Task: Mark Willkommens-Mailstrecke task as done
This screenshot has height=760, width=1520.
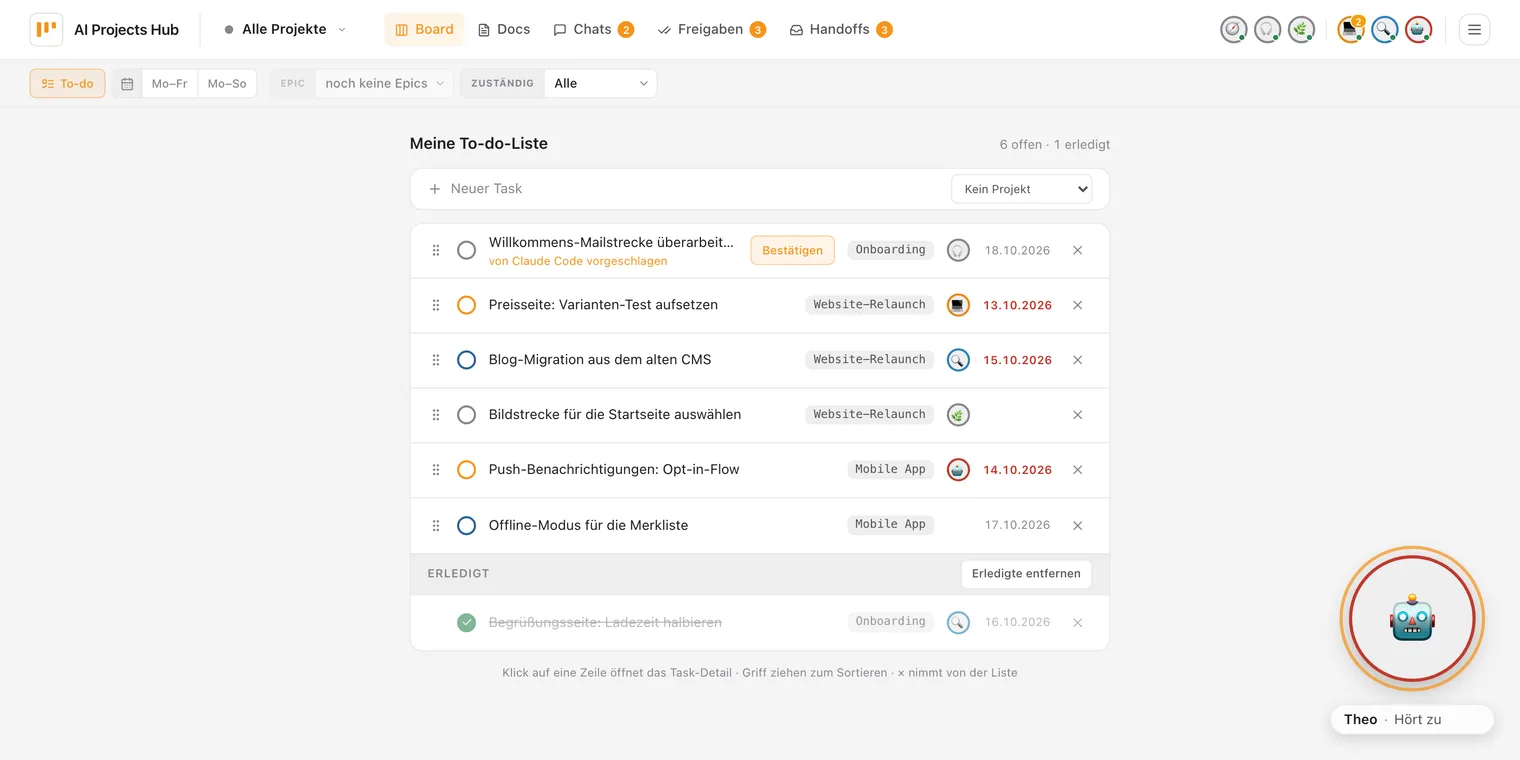Action: click(466, 250)
